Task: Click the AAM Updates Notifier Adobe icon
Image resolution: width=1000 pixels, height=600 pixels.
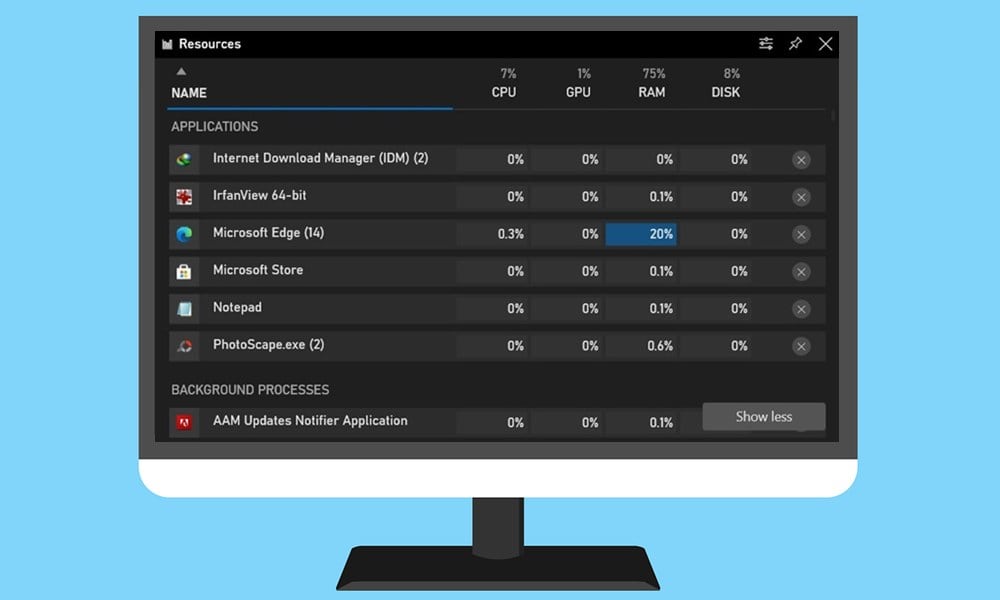Action: coord(184,422)
